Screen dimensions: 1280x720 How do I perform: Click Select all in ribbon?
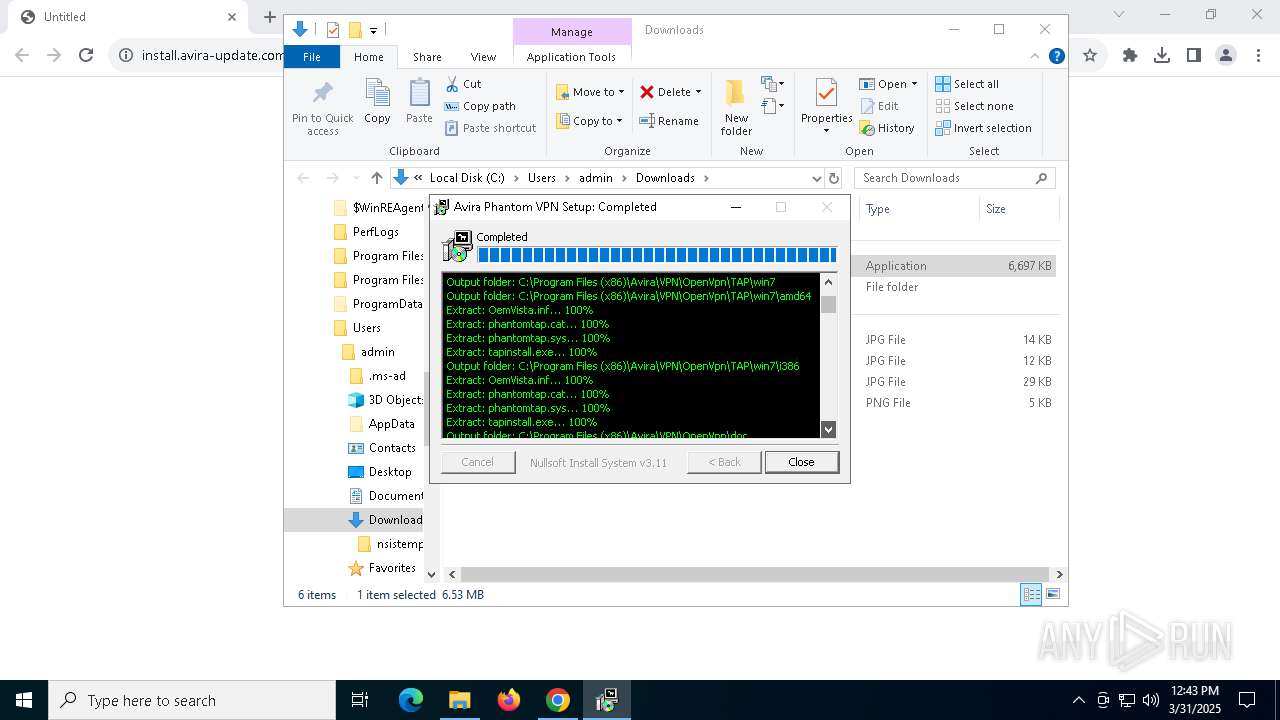tap(967, 84)
